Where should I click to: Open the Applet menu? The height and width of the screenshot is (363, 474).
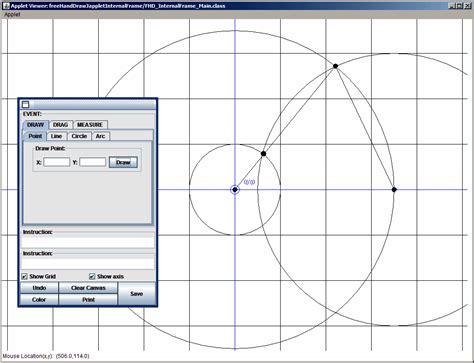[x=12, y=14]
